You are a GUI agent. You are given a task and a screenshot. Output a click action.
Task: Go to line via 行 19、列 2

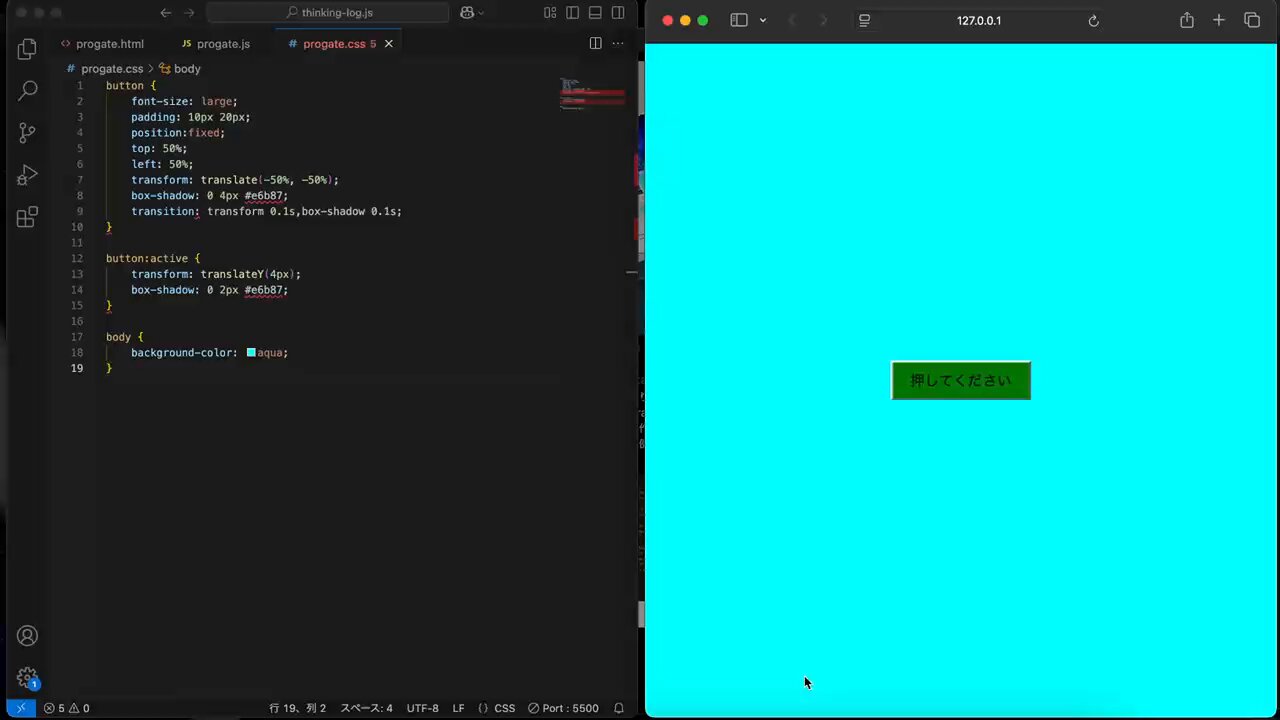click(297, 708)
